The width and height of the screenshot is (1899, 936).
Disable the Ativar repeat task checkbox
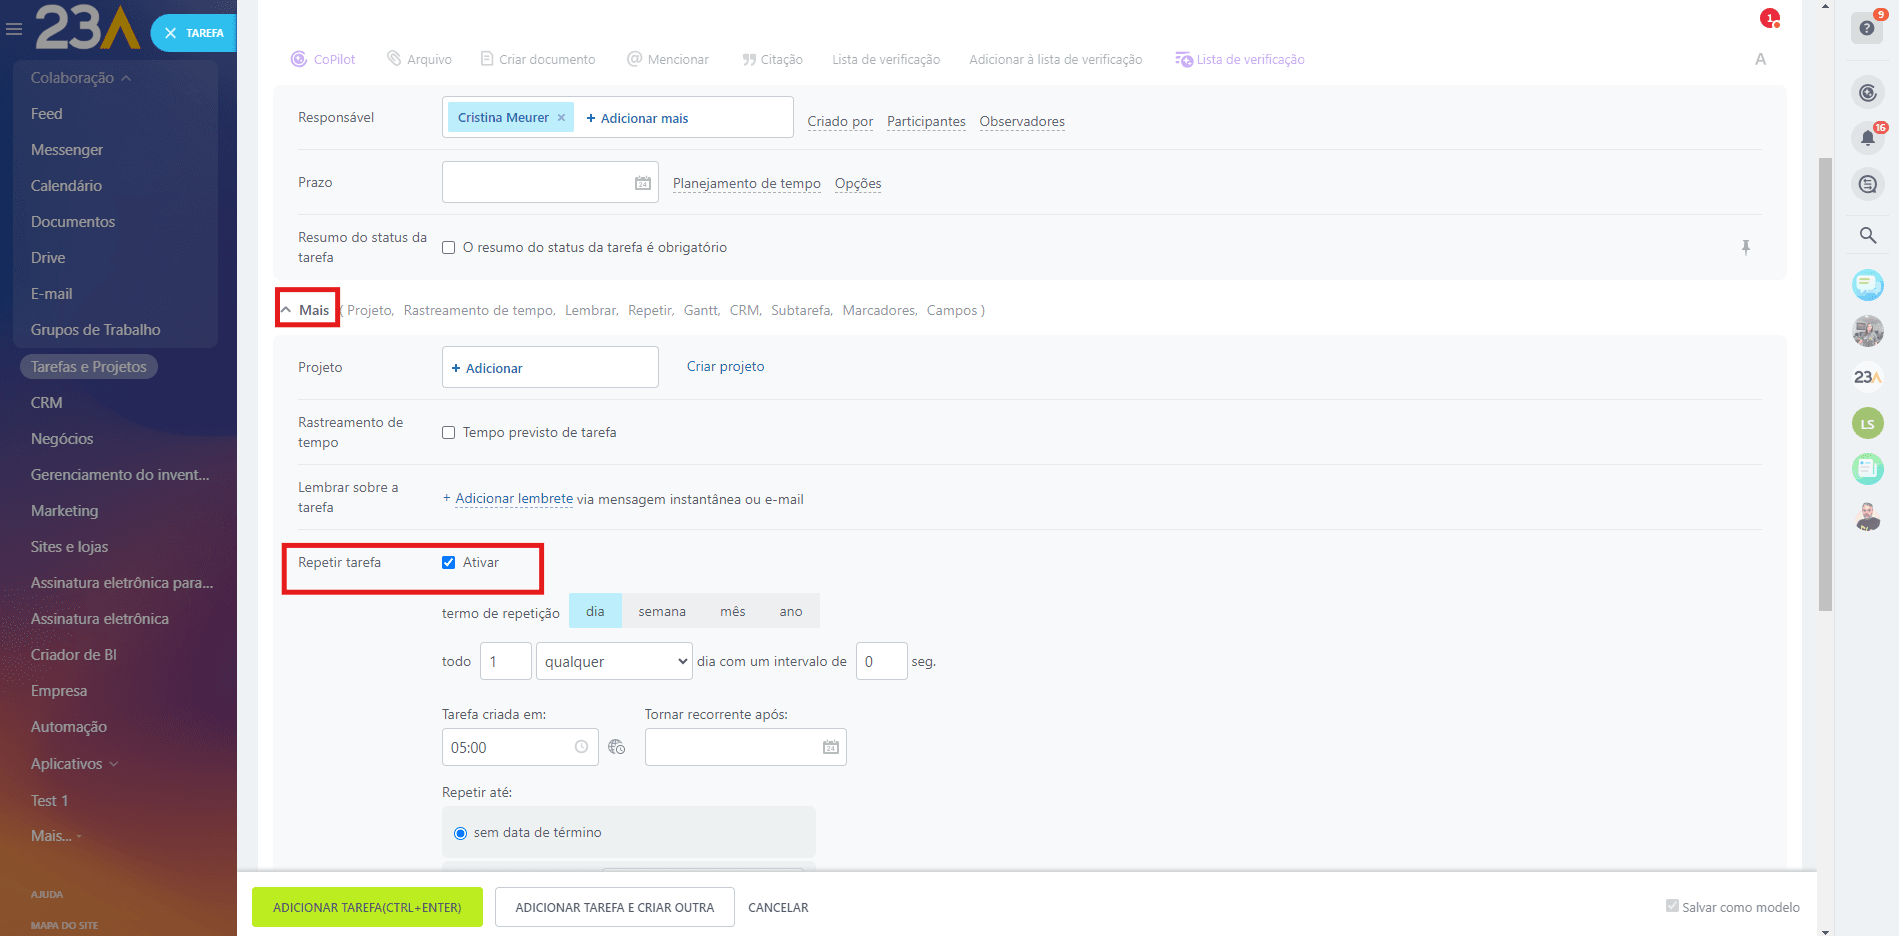click(x=449, y=562)
